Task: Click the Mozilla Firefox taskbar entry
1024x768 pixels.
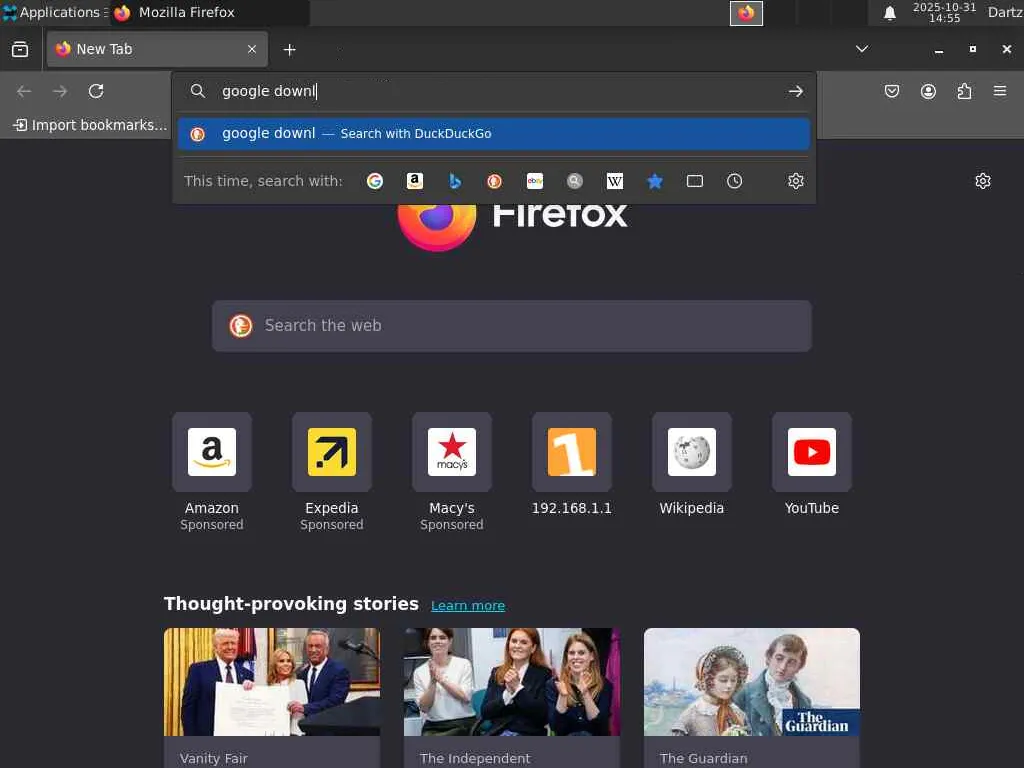Action: point(210,12)
